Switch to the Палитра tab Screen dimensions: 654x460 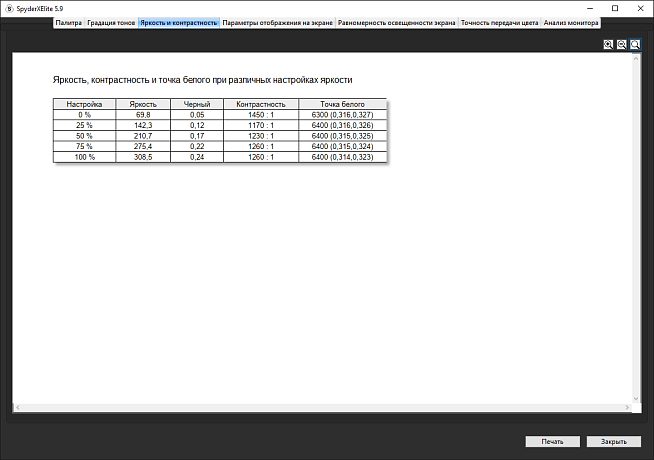coord(68,21)
